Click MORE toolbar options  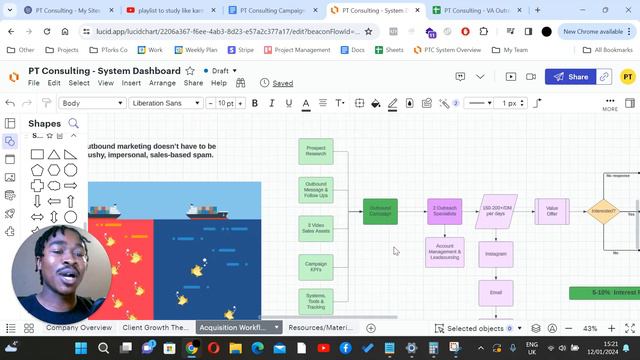pyautogui.click(x=610, y=104)
